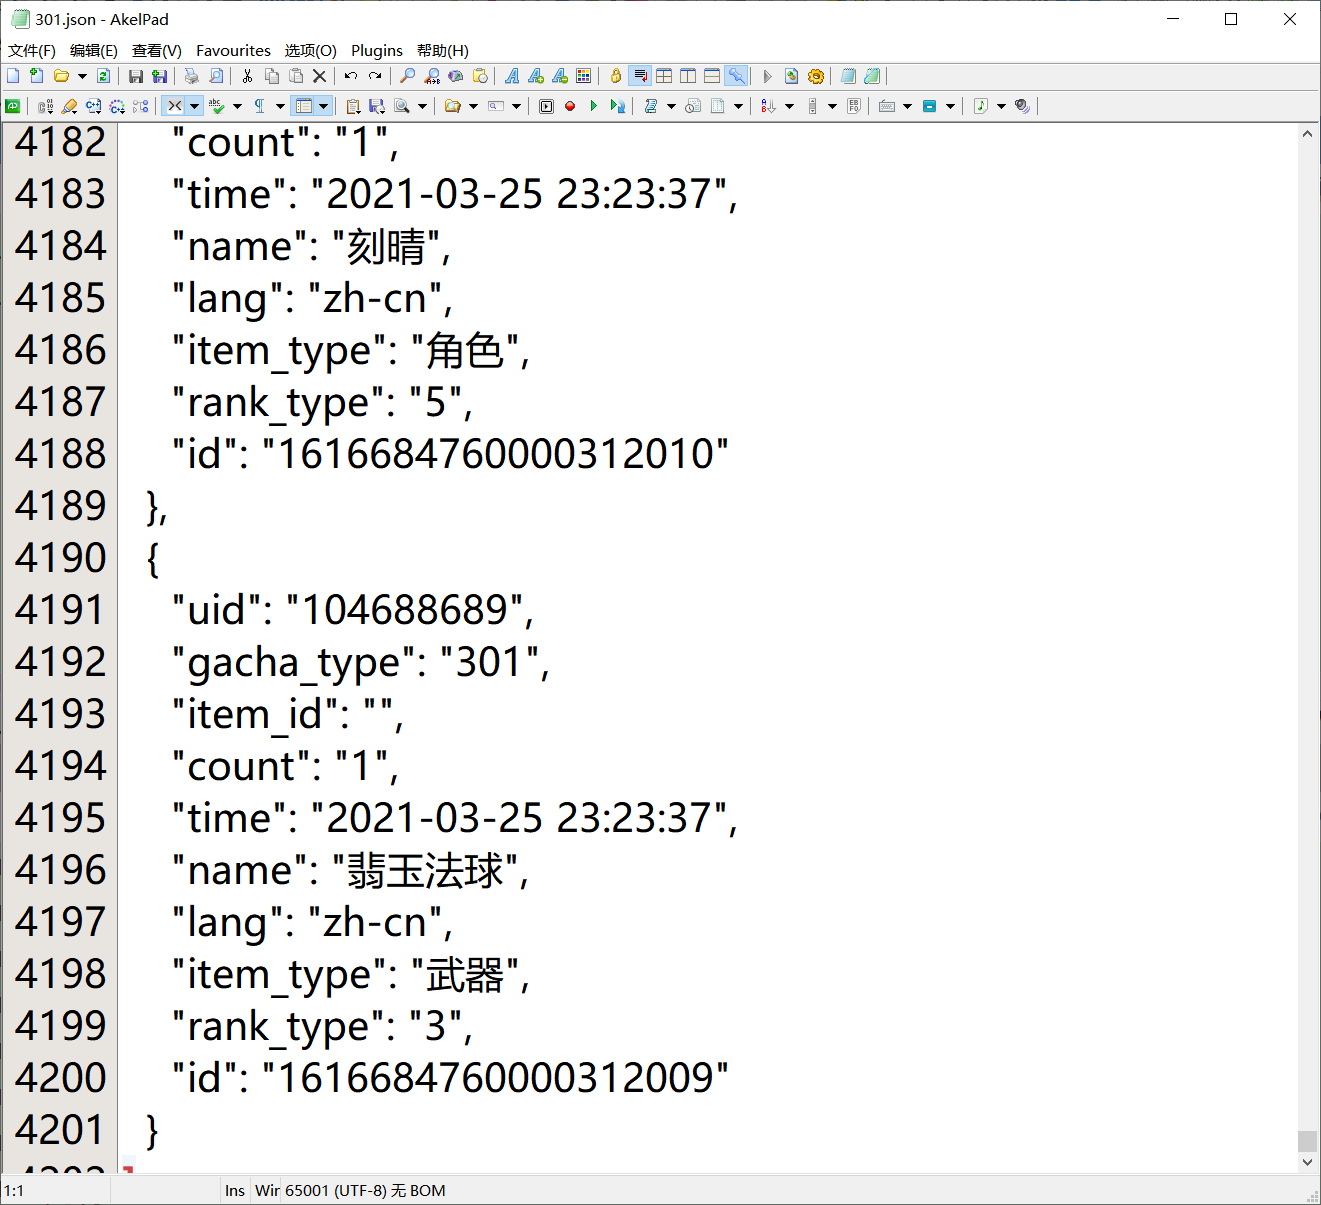Start macro recording with red dot icon
The width and height of the screenshot is (1321, 1205).
(x=570, y=105)
